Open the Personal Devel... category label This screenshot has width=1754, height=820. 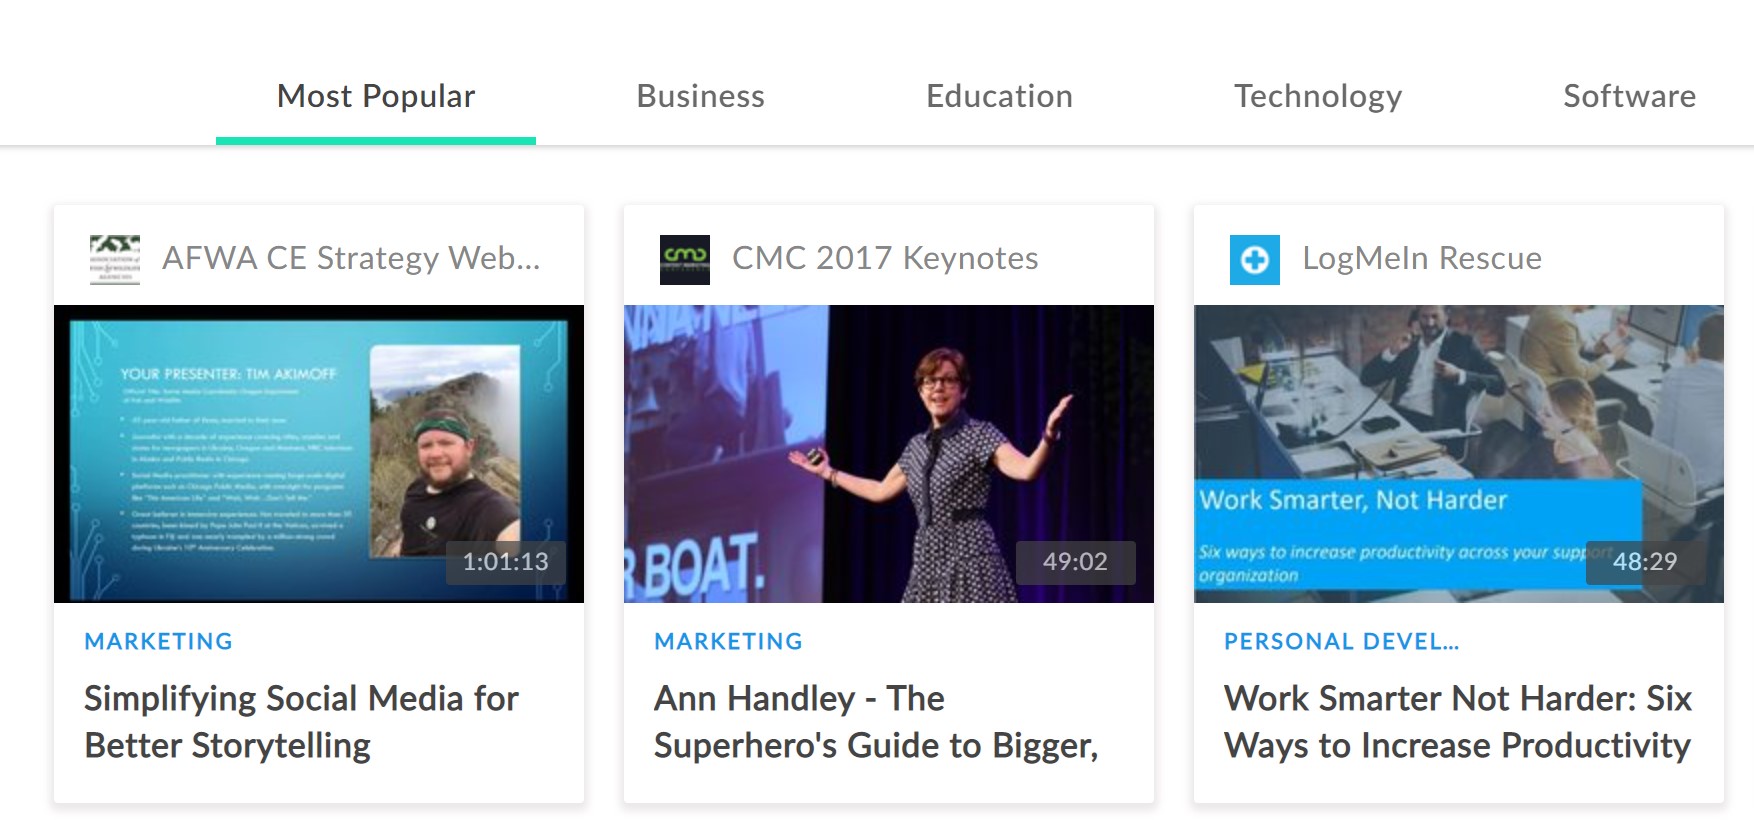(1341, 642)
